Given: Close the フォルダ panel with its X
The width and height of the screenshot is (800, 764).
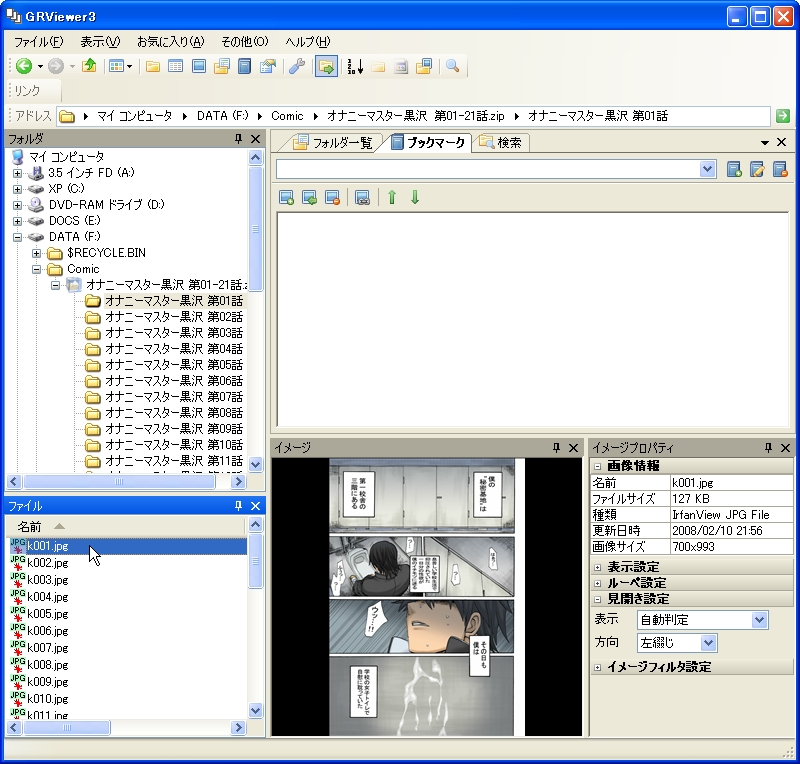Looking at the screenshot, I should (256, 139).
